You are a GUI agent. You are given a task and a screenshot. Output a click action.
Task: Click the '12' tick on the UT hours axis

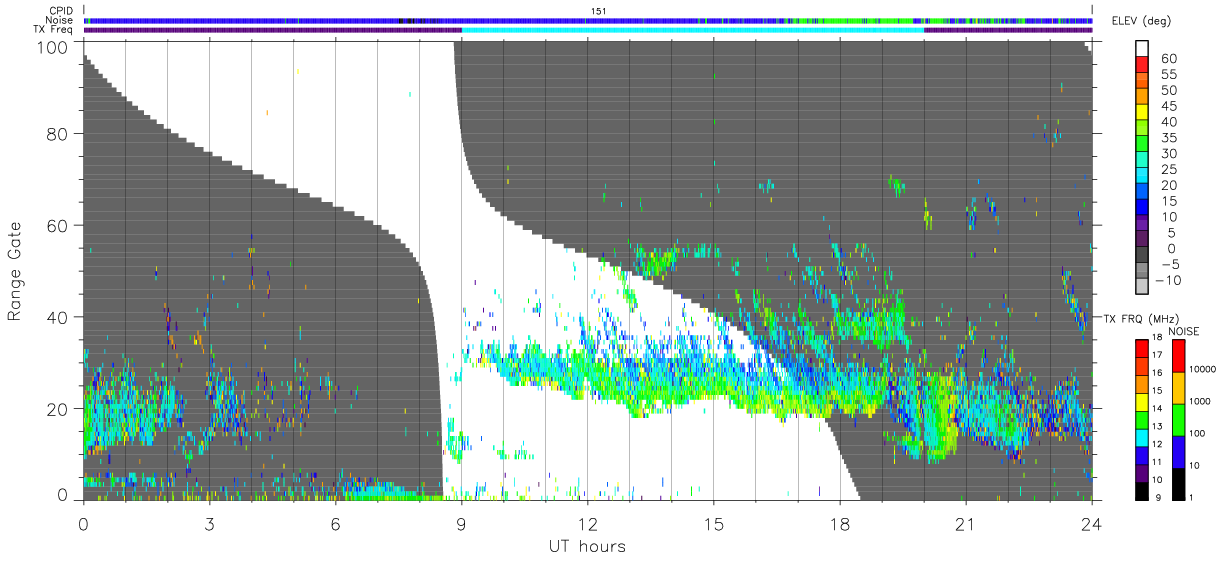[588, 524]
